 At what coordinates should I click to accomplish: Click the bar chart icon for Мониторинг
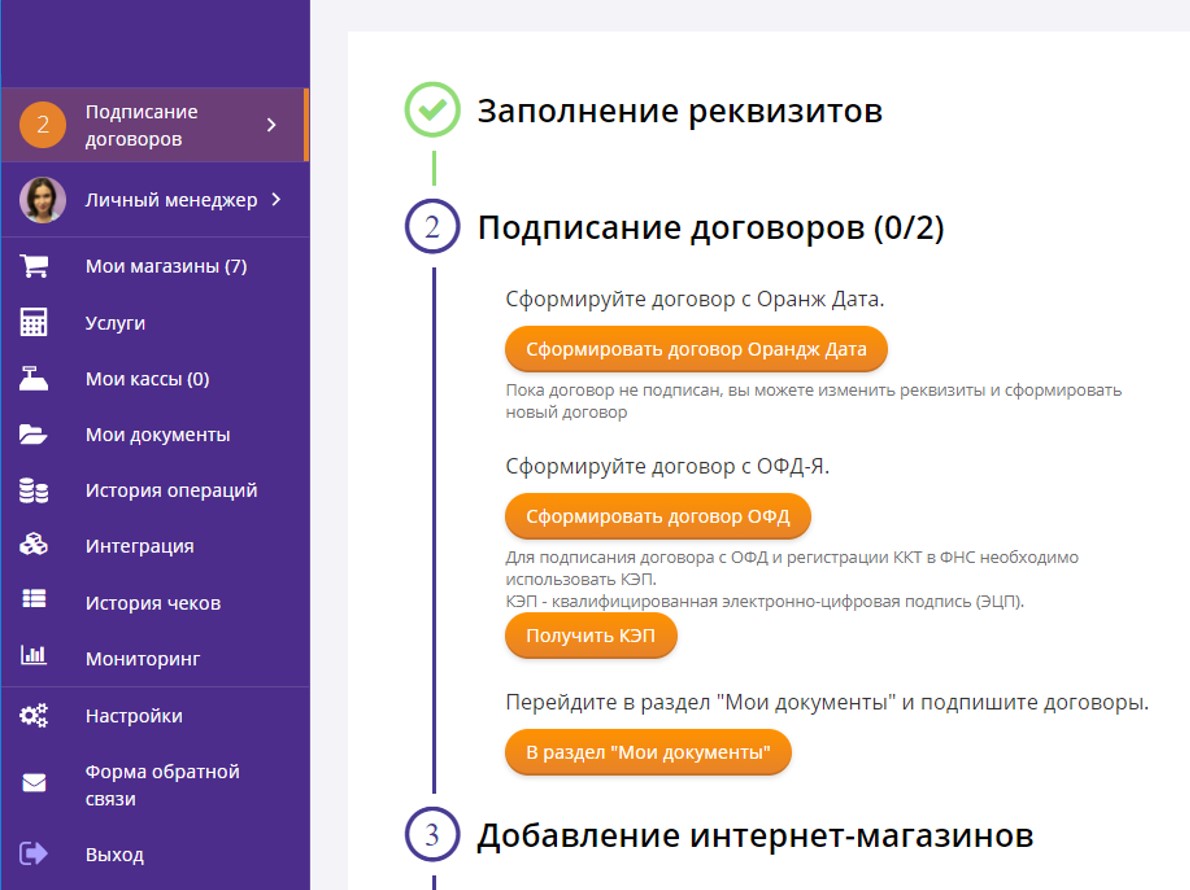pos(33,654)
